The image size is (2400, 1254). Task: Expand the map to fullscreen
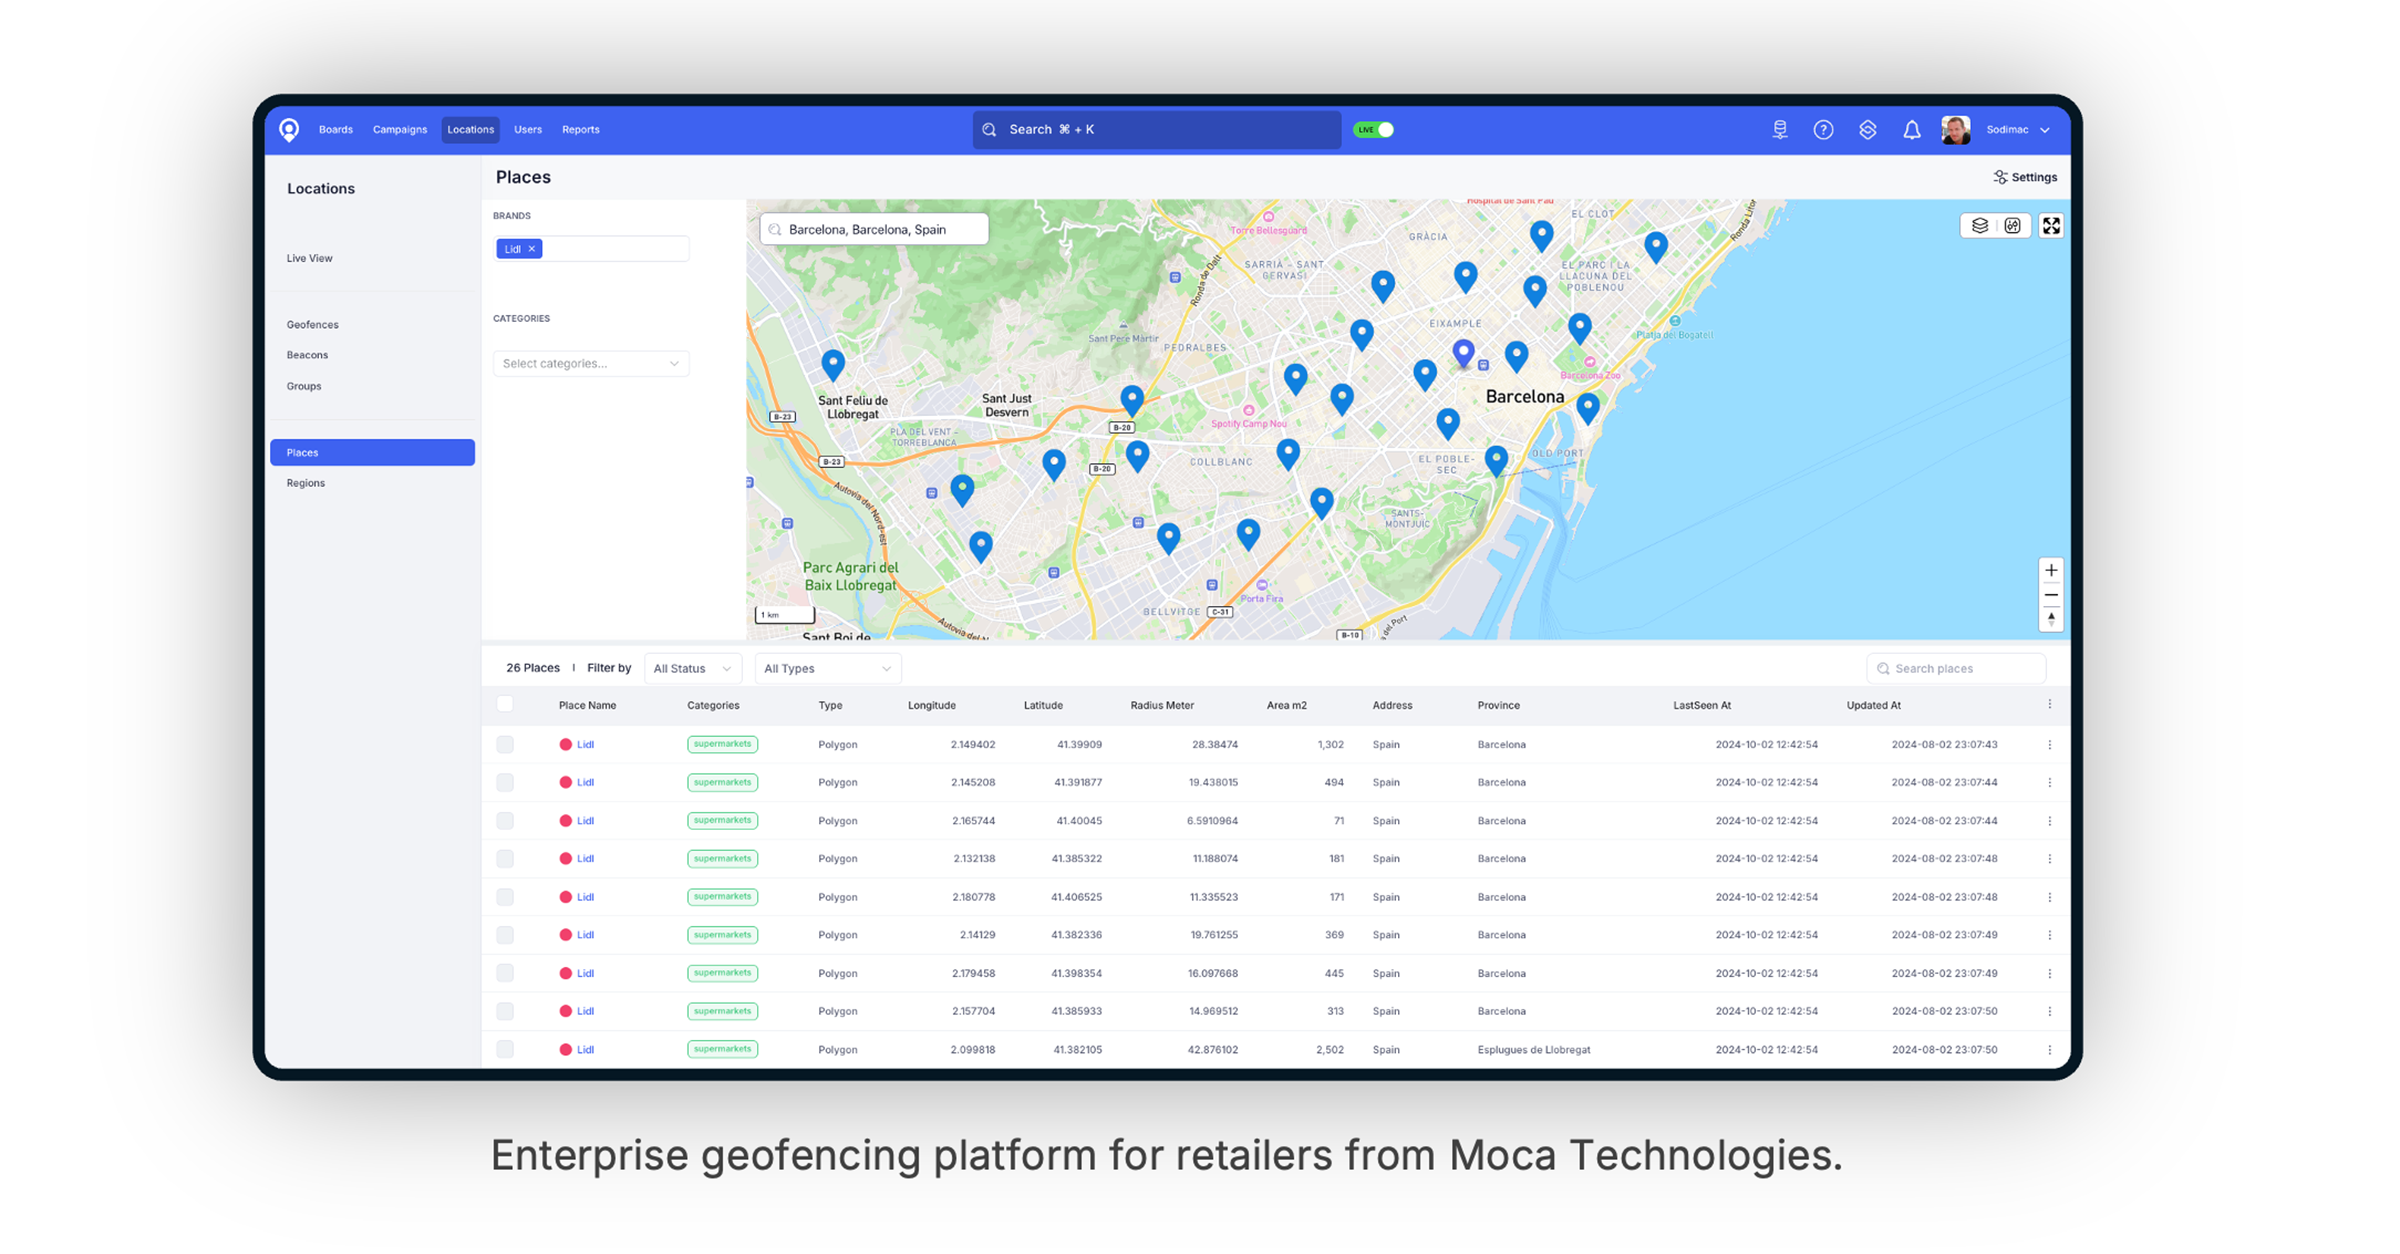coord(2051,225)
